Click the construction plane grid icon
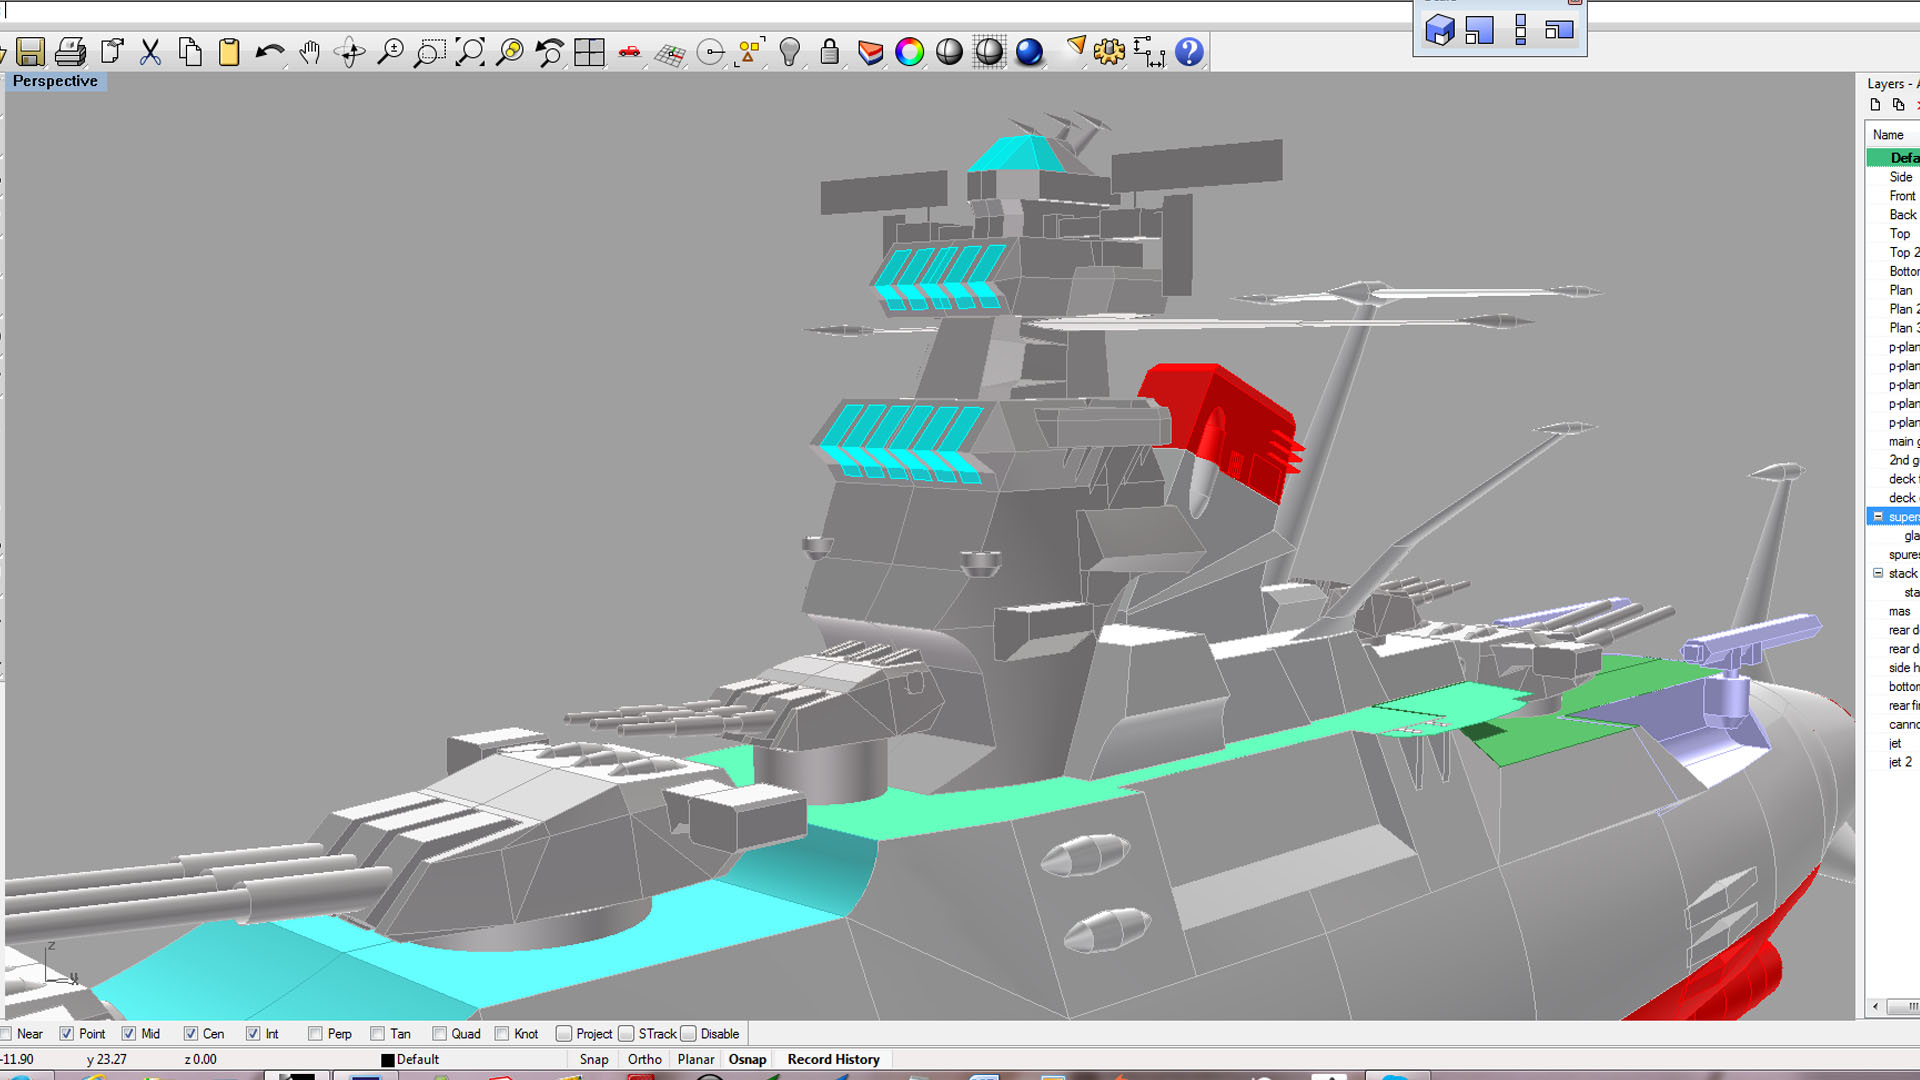This screenshot has height=1080, width=1920. point(670,52)
